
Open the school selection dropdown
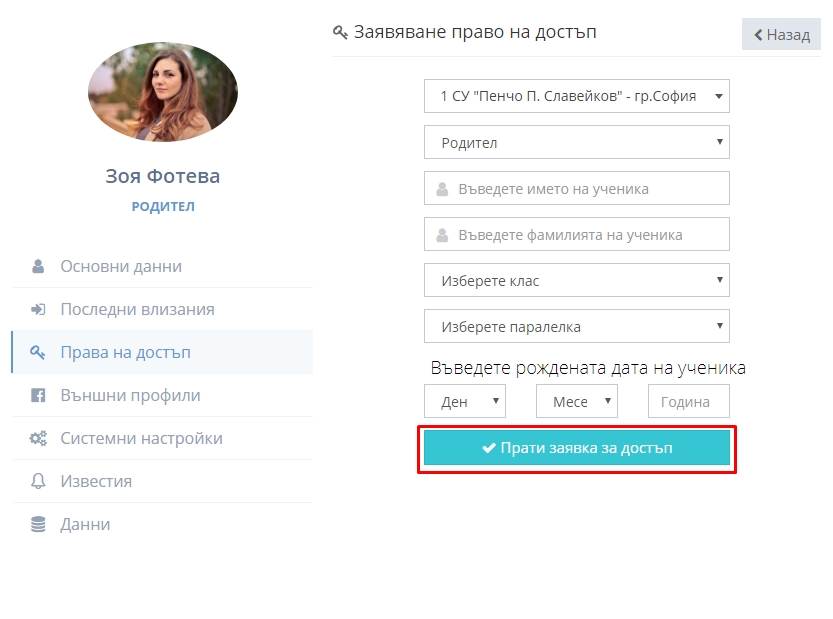coord(576,96)
